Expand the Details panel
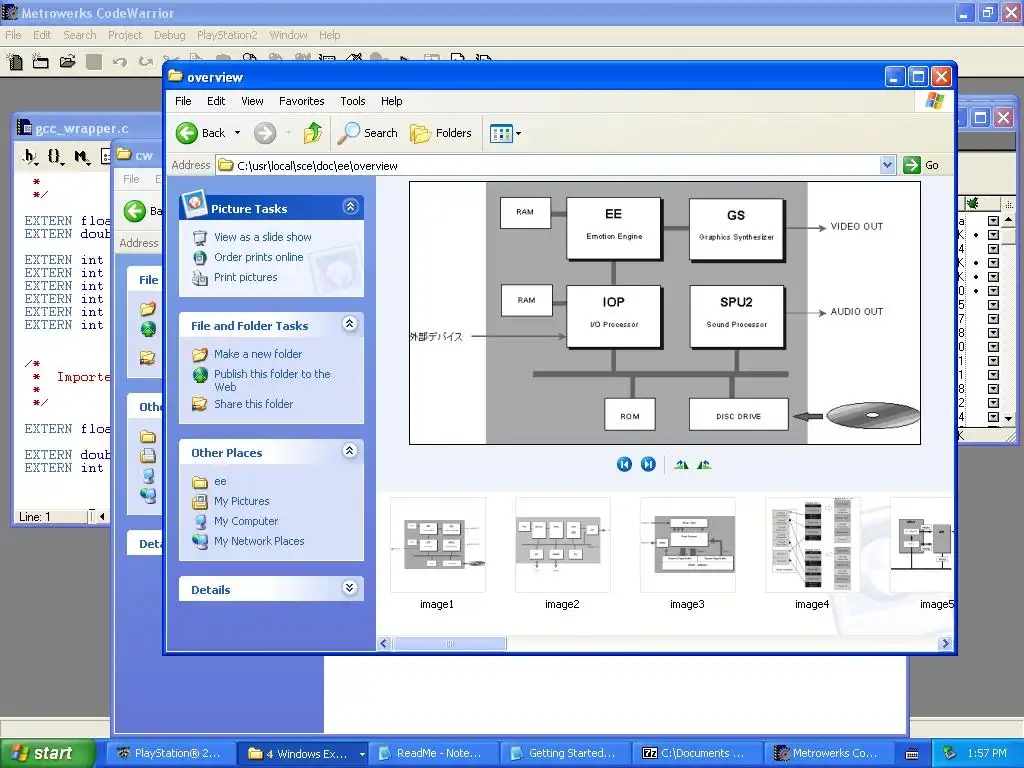 click(350, 588)
